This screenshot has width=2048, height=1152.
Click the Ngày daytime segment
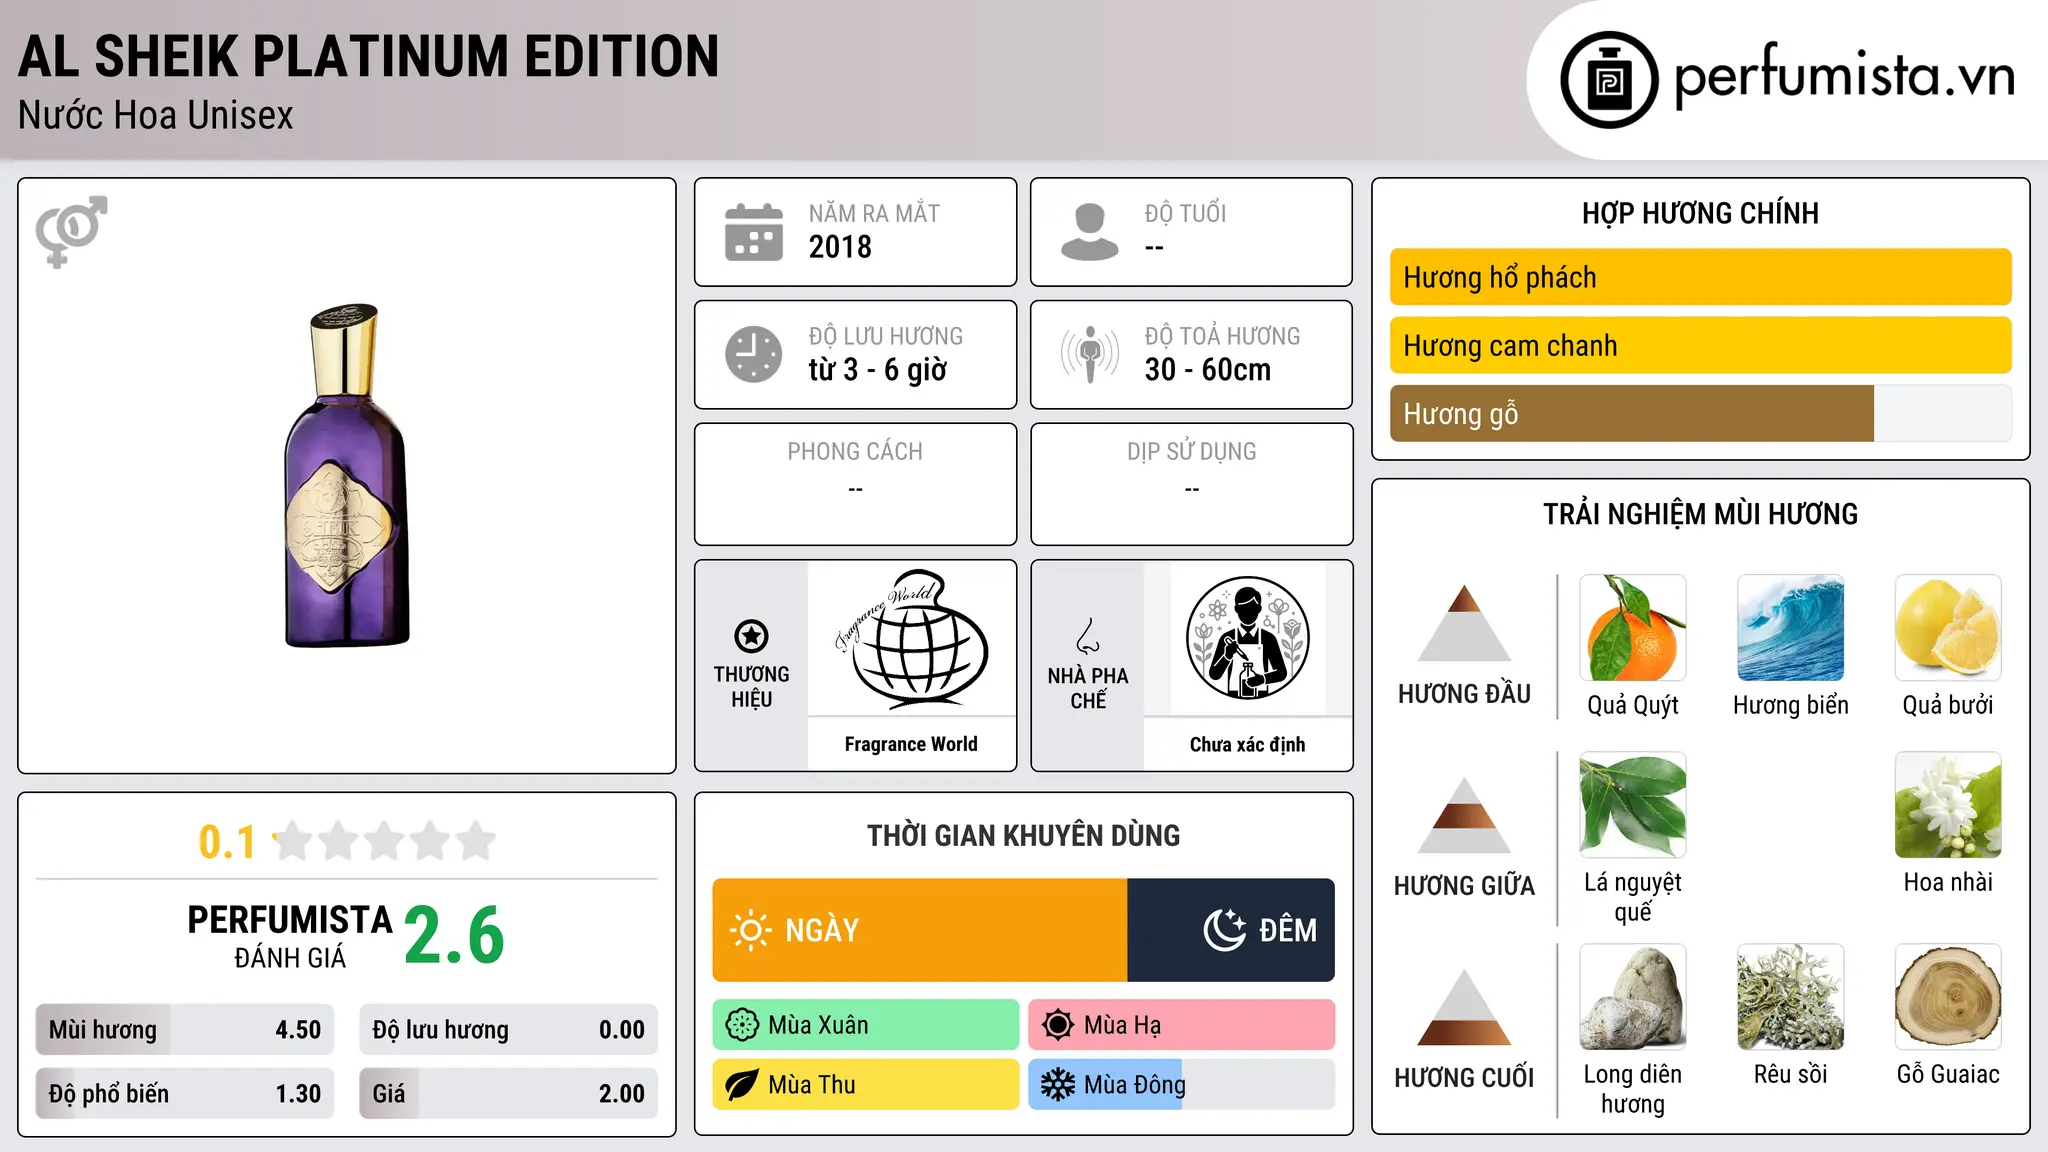click(920, 930)
